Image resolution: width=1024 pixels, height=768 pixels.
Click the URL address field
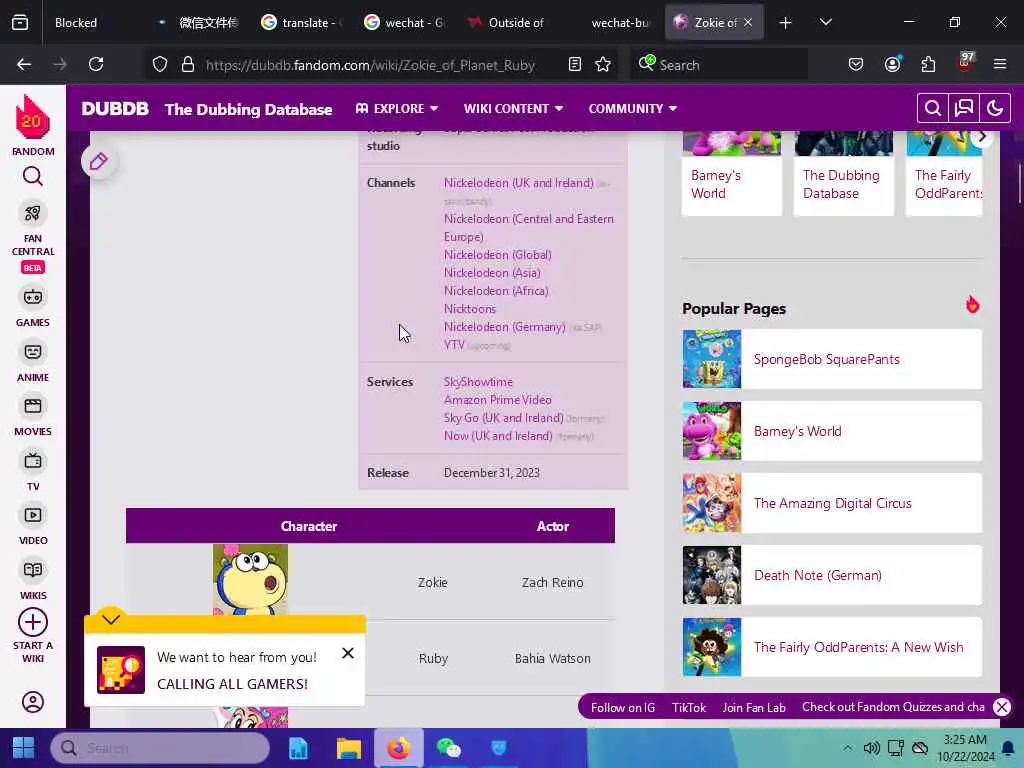tap(370, 64)
